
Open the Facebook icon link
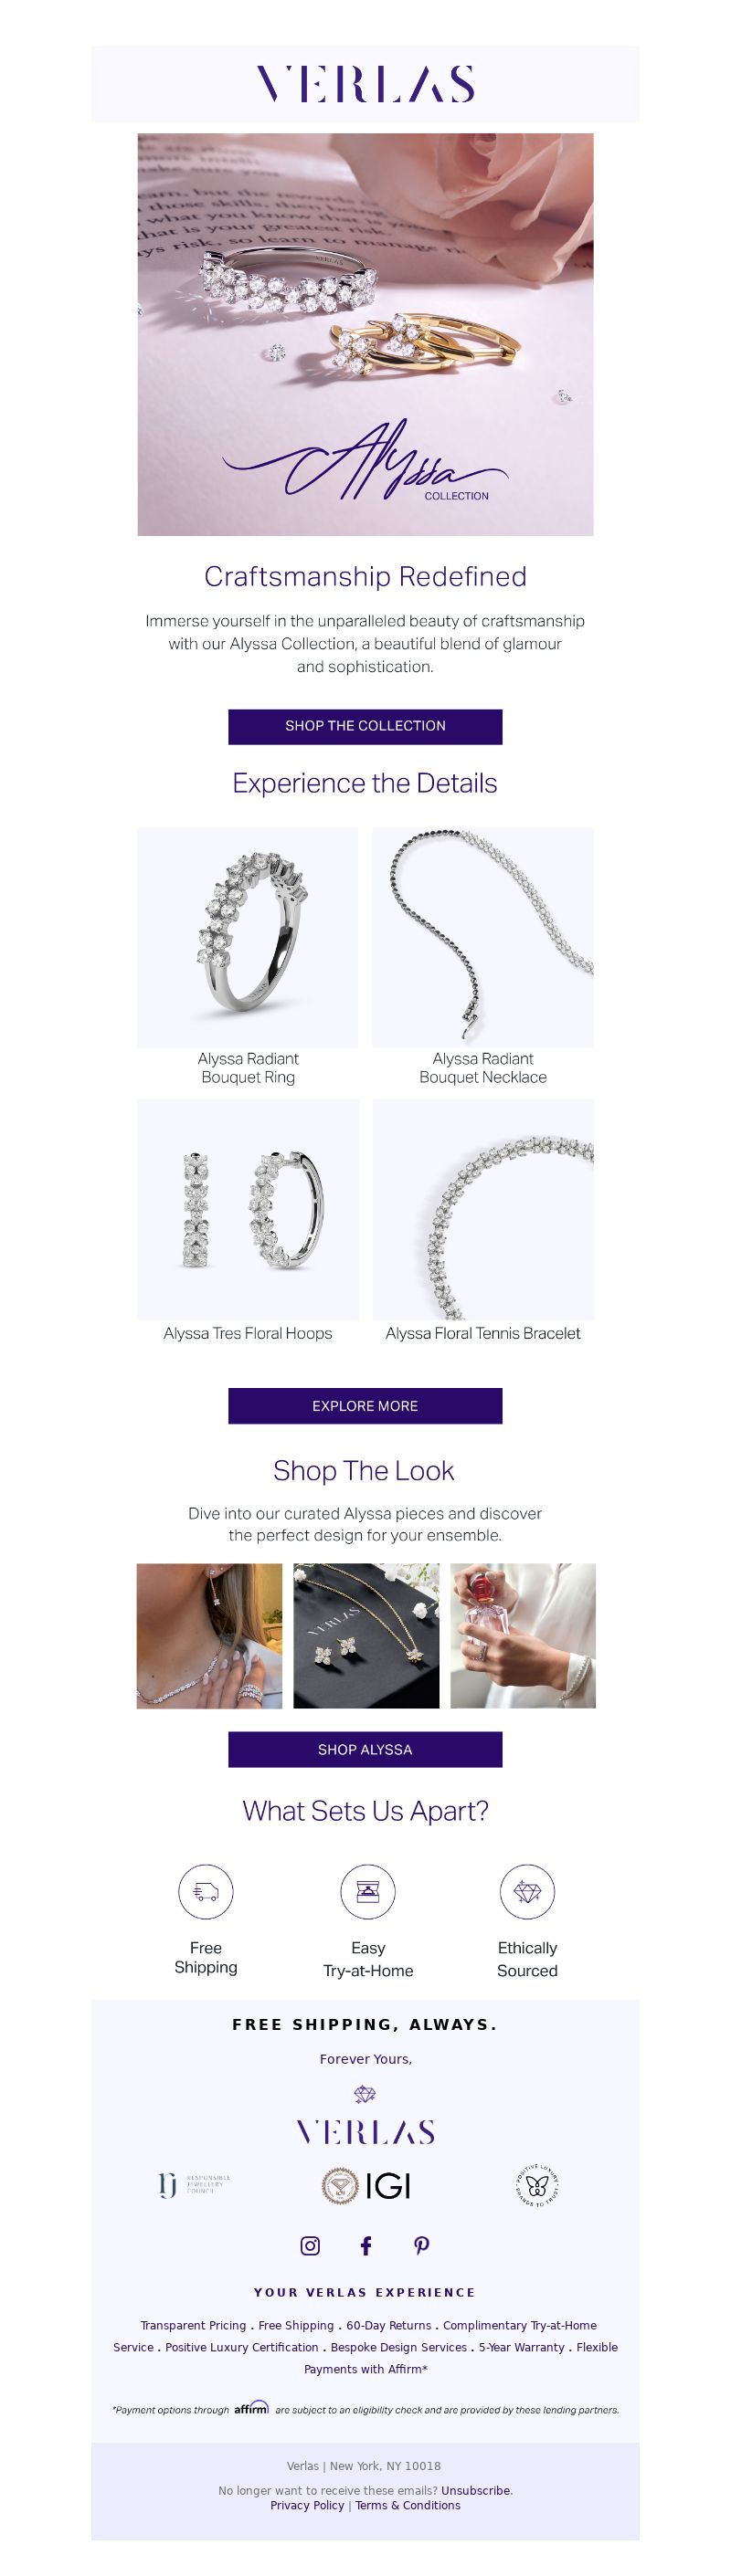click(x=366, y=2246)
